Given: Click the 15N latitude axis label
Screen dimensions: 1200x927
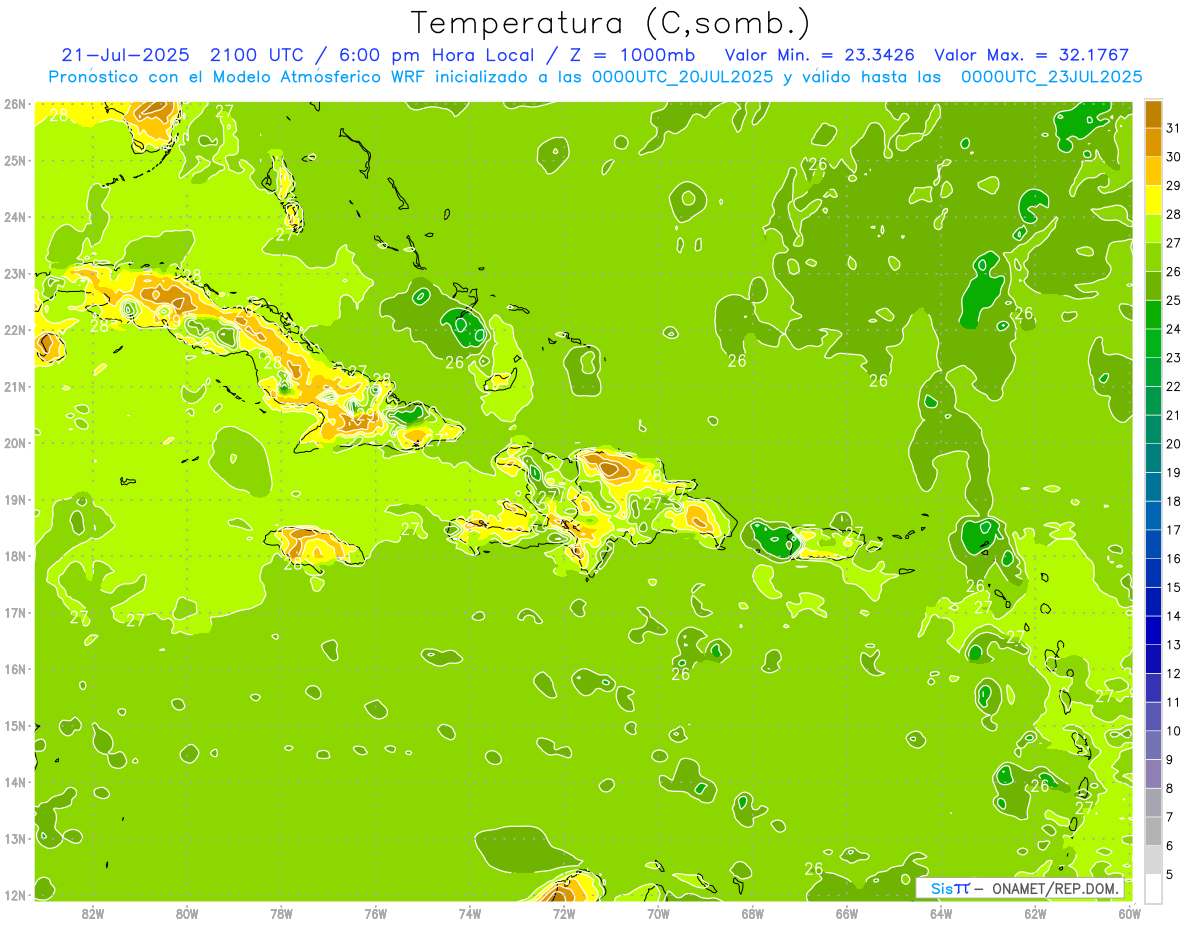Looking at the screenshot, I should [15, 725].
